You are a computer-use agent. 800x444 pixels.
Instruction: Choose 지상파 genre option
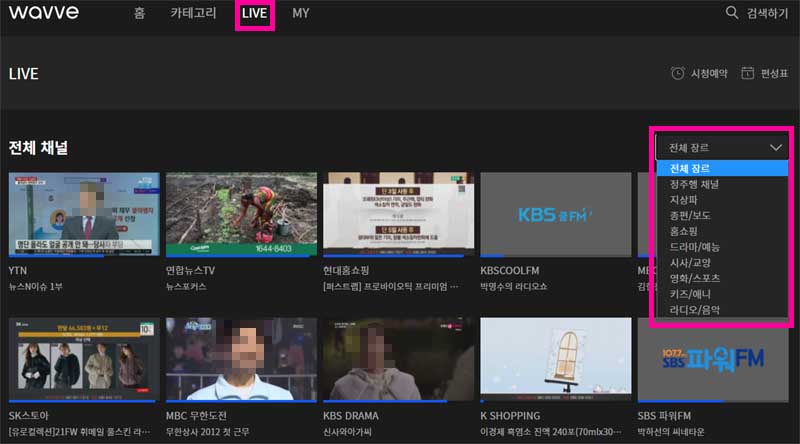pyautogui.click(x=683, y=200)
